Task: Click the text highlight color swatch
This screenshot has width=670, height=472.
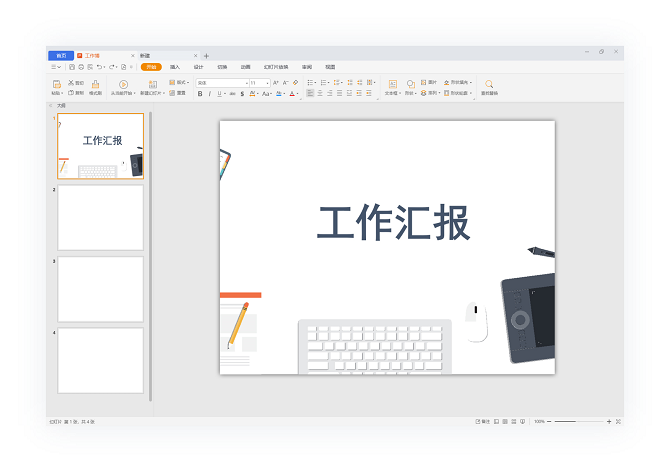Action: 279,94
